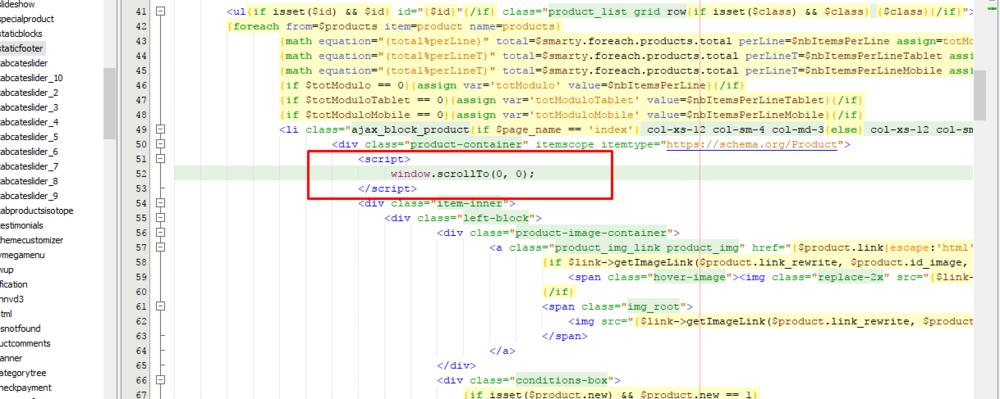Click the code editor vertical scrollbar thumb
Screen dimensions: 1000x399
click(x=980, y=96)
